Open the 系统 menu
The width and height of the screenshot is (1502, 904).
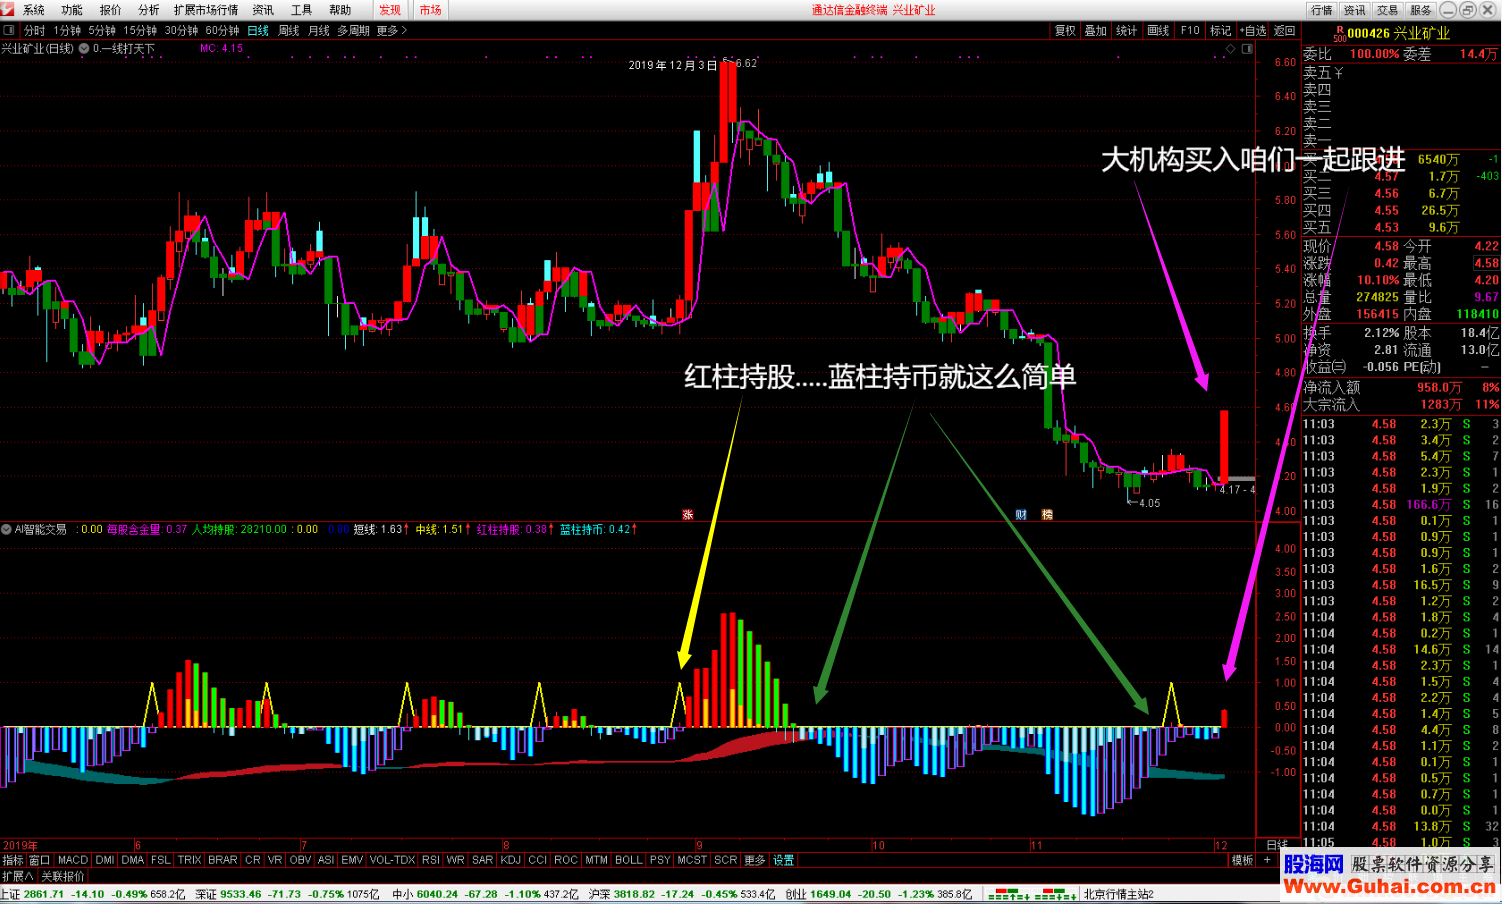click(x=34, y=10)
